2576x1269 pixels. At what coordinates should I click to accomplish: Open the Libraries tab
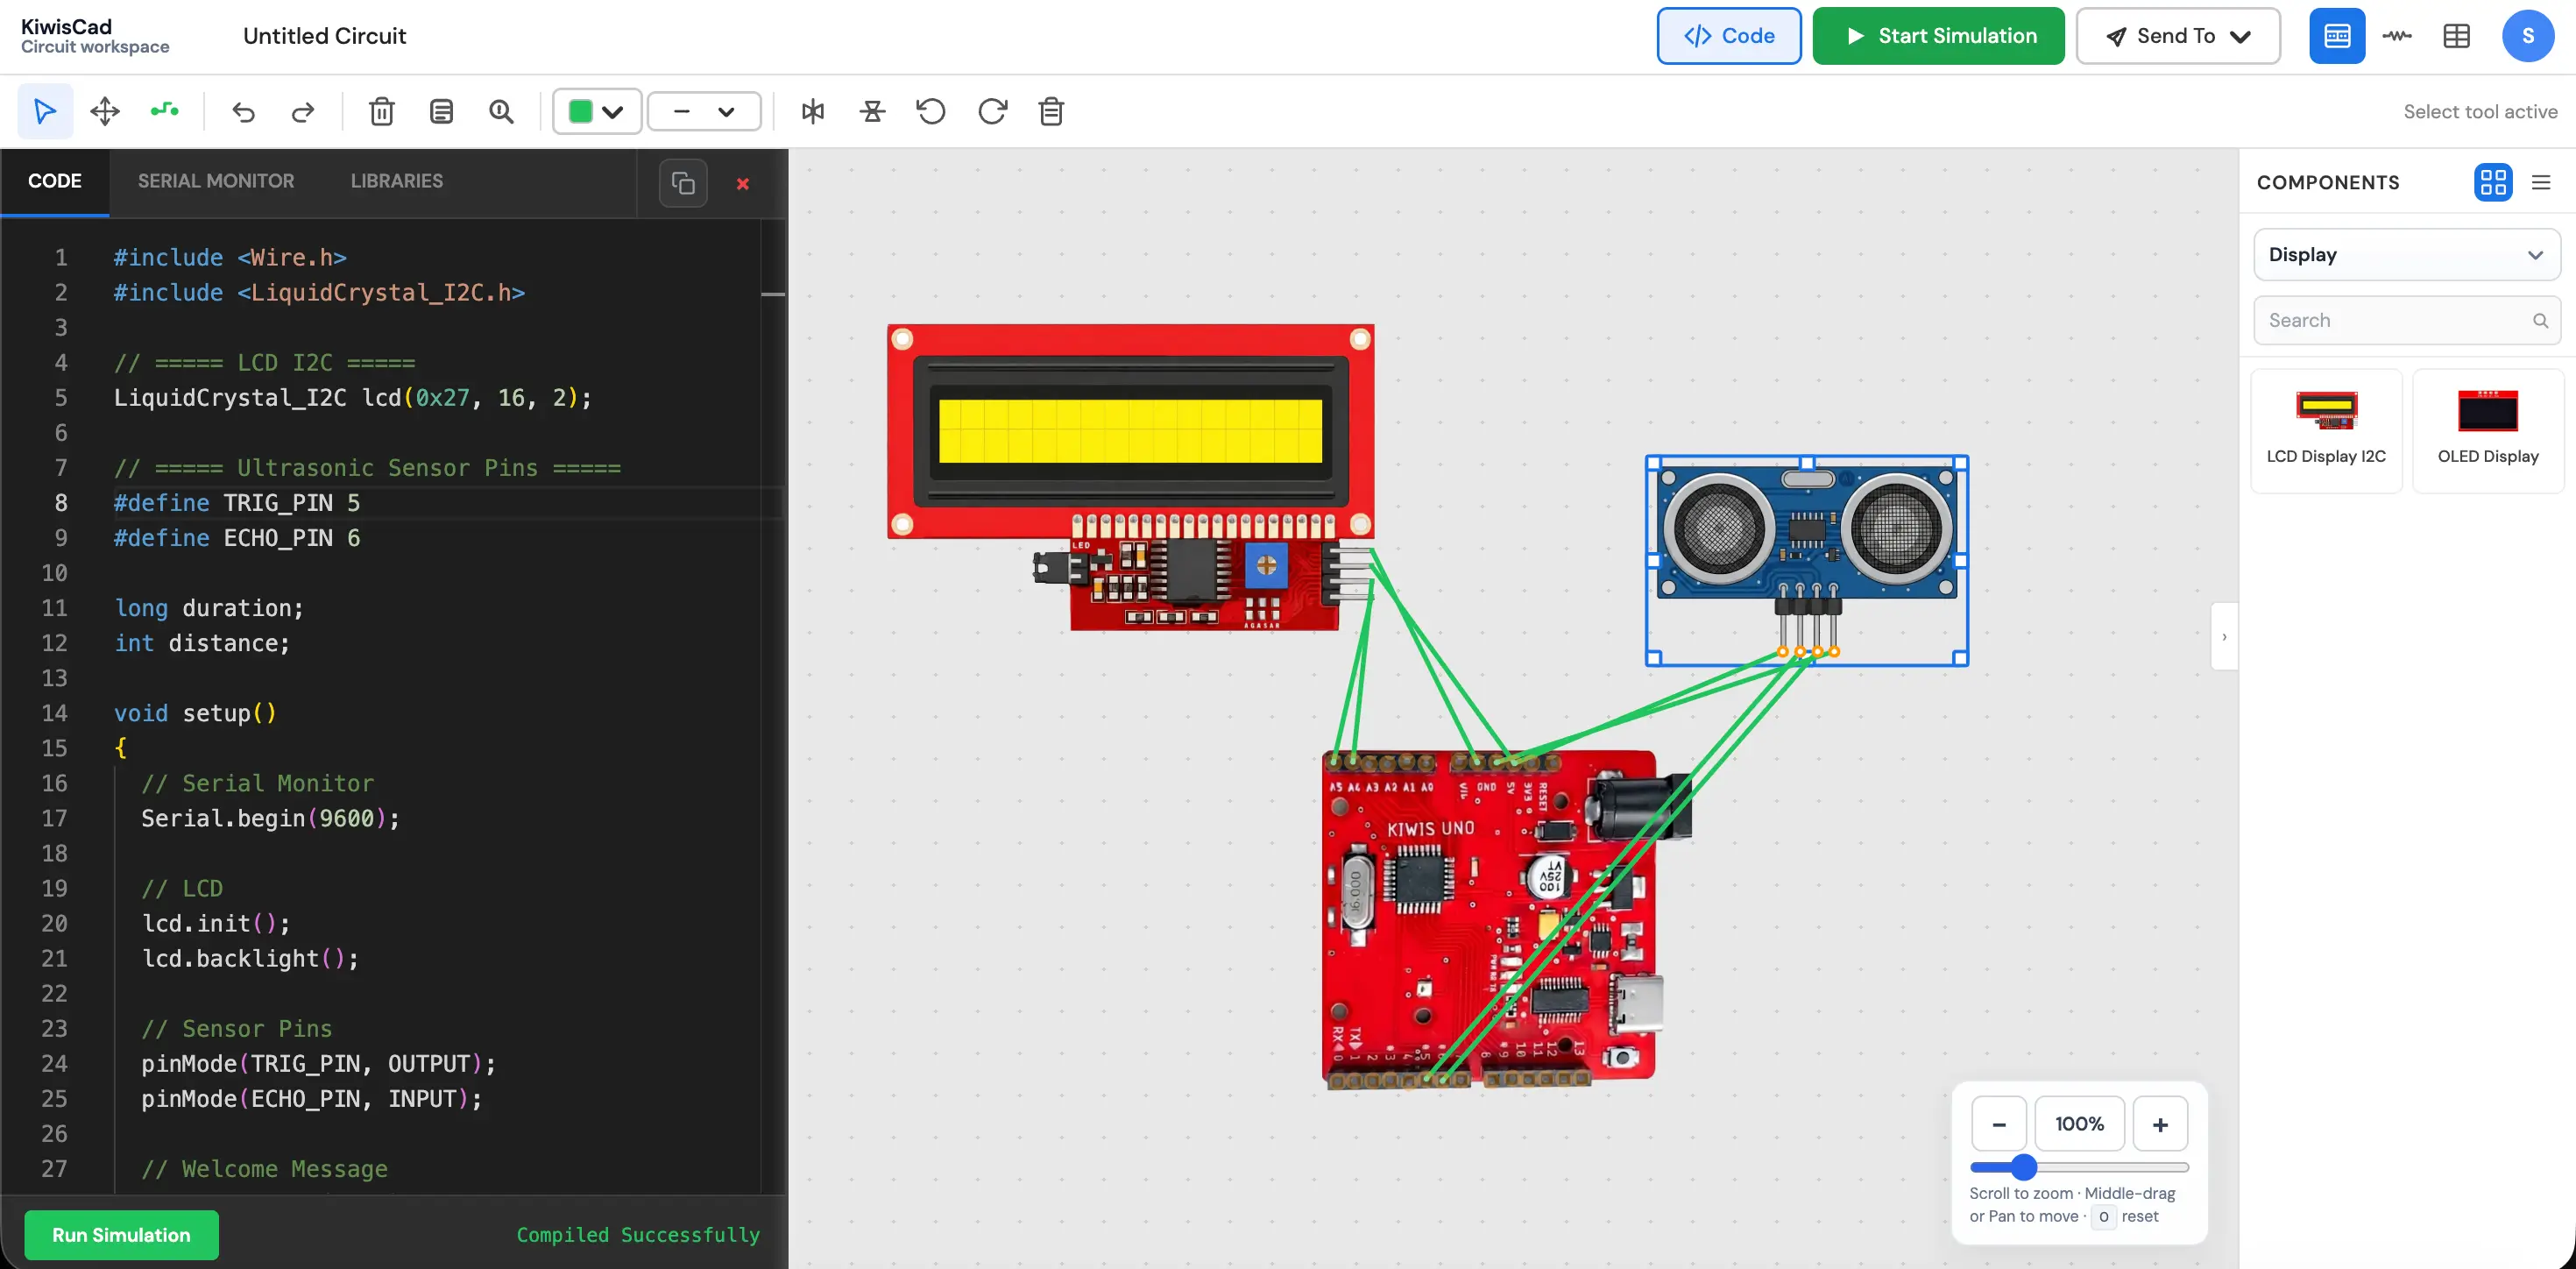[x=397, y=181]
